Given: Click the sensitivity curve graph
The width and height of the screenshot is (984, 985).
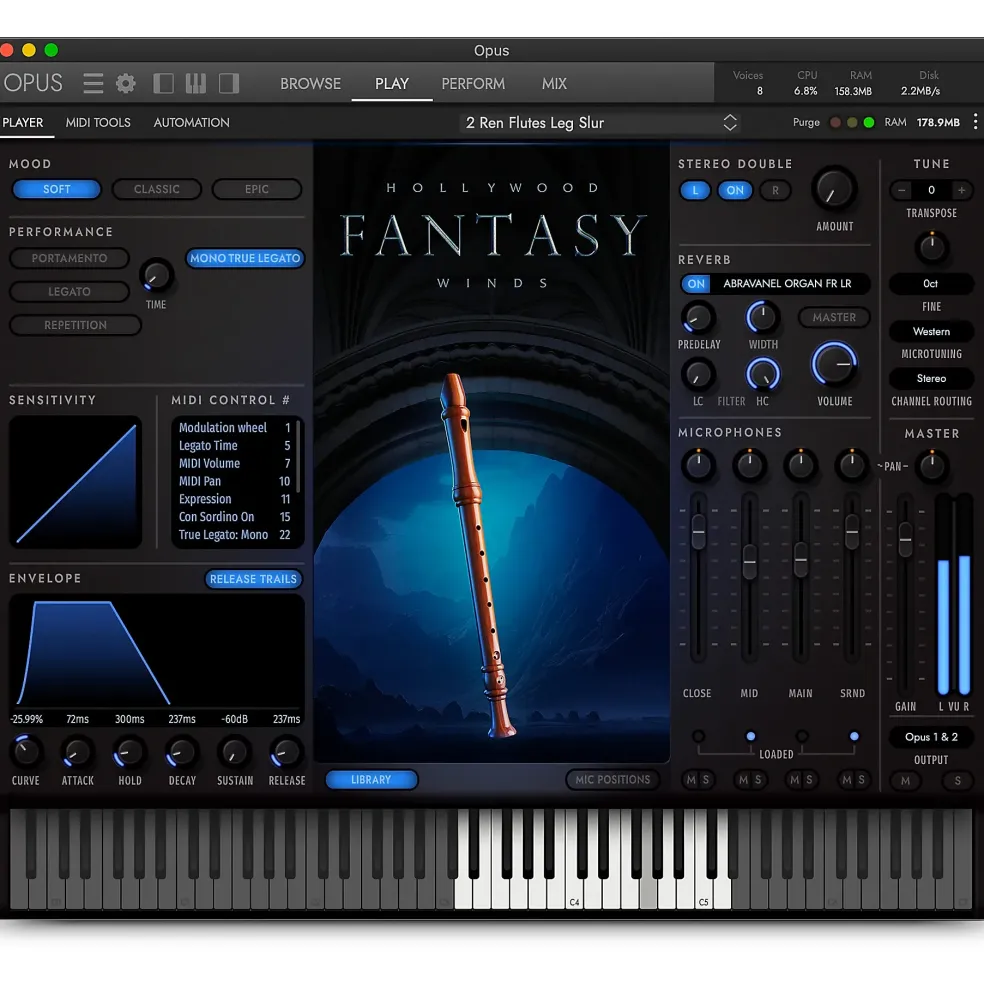Looking at the screenshot, I should click(x=75, y=481).
